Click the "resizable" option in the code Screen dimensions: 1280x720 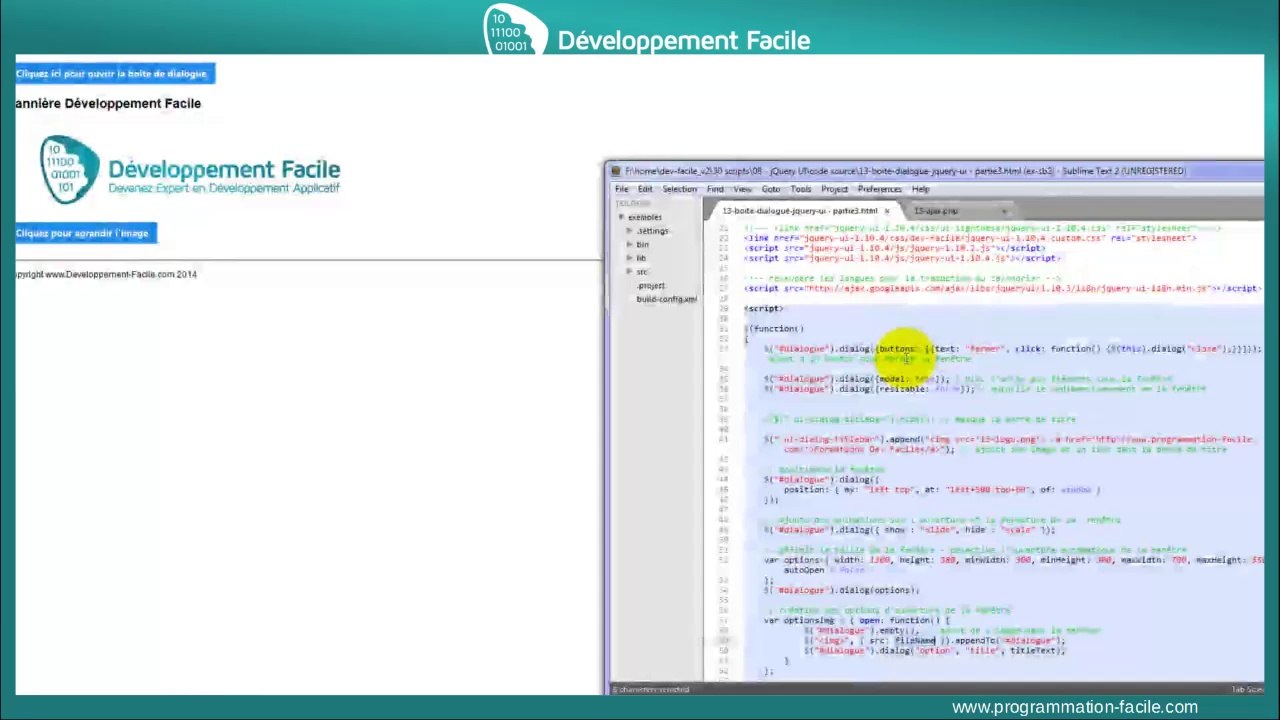click(902, 389)
